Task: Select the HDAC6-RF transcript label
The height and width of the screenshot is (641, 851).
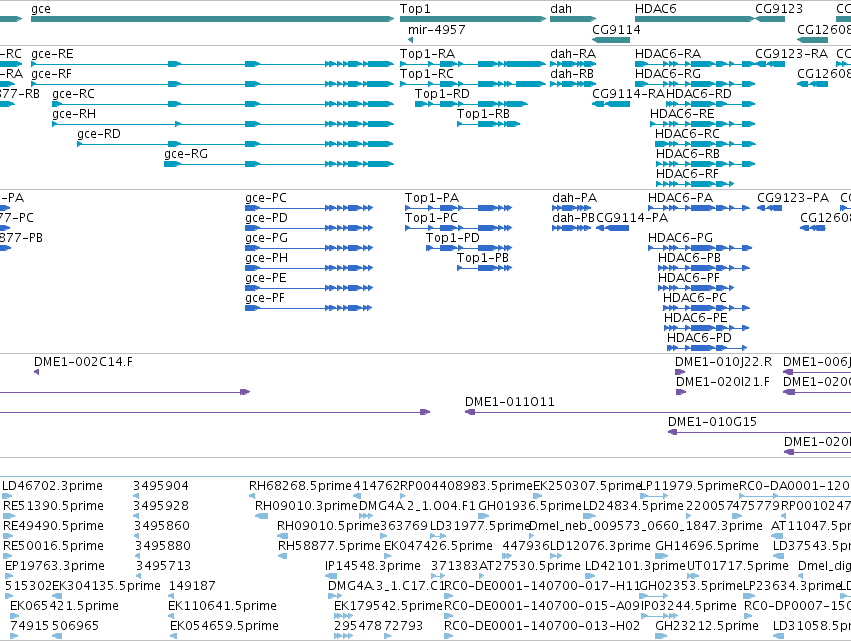Action: (x=687, y=174)
